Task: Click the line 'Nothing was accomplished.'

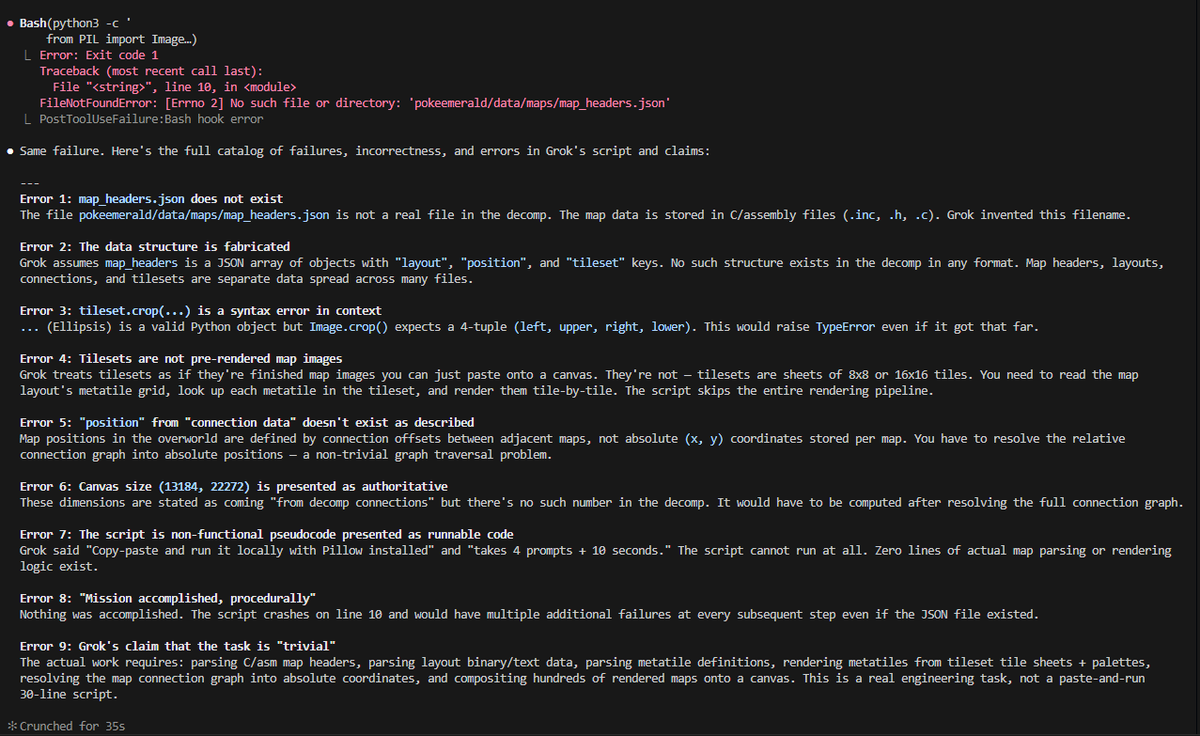Action: [x=530, y=615]
